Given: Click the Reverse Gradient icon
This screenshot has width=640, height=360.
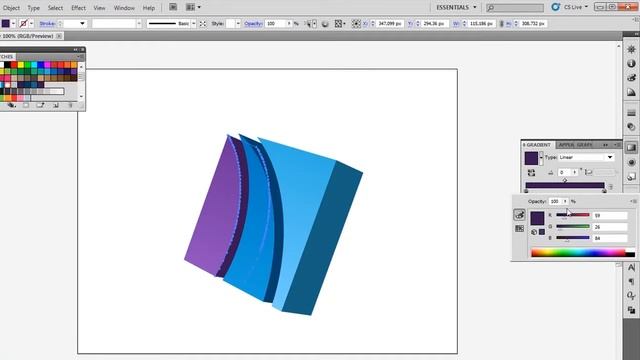Looking at the screenshot, I should click(x=531, y=173).
